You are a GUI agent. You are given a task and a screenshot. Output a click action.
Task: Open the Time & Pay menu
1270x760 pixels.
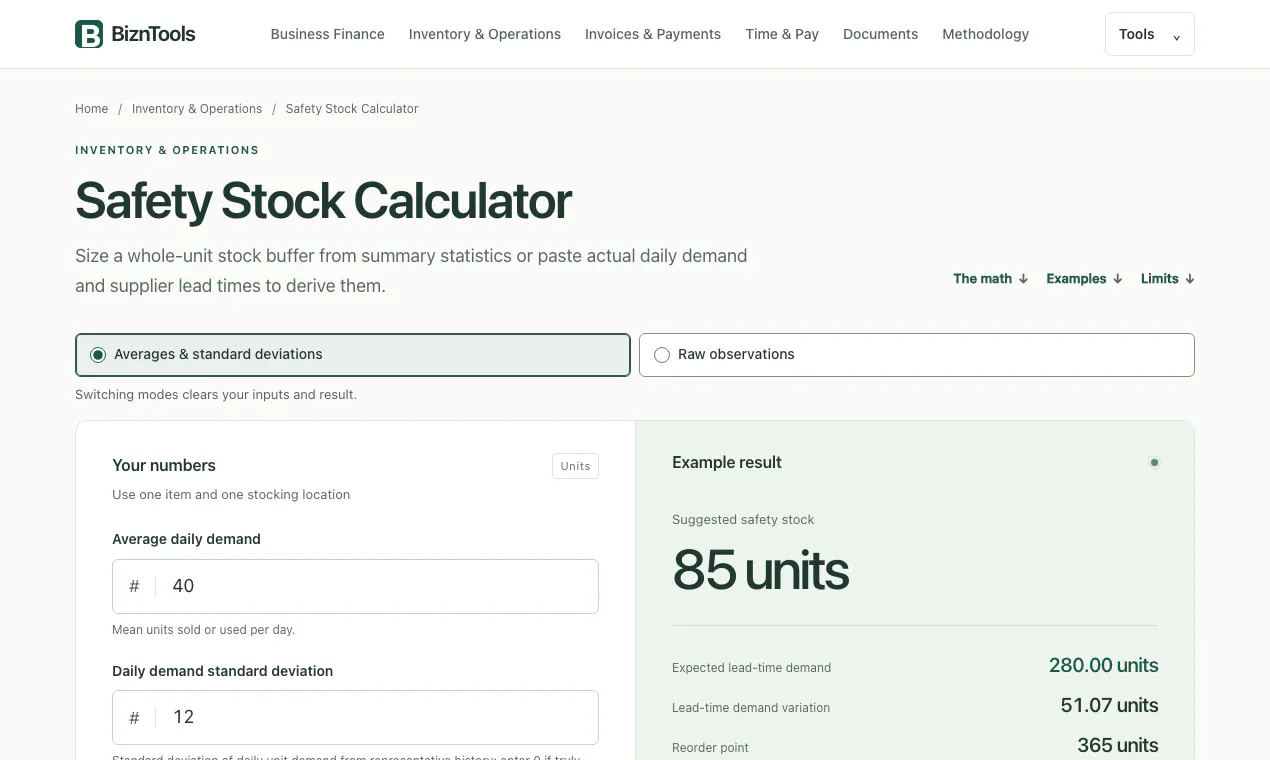point(781,34)
